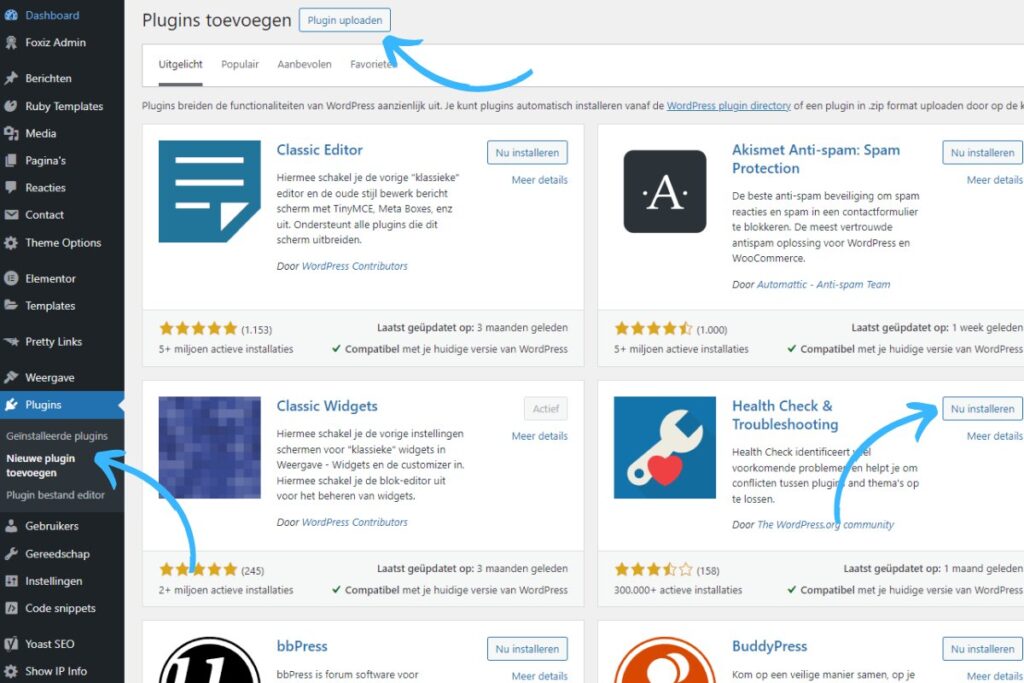Click the Templates folder icon

(x=11, y=306)
